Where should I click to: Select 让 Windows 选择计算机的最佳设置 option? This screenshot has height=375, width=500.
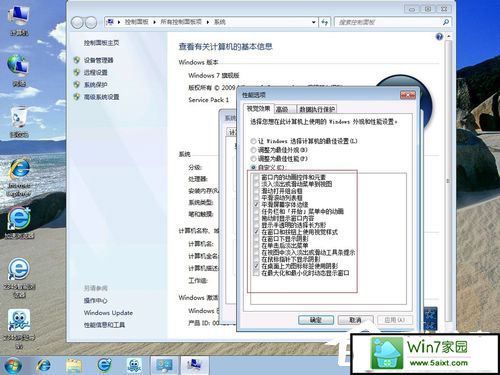(254, 141)
